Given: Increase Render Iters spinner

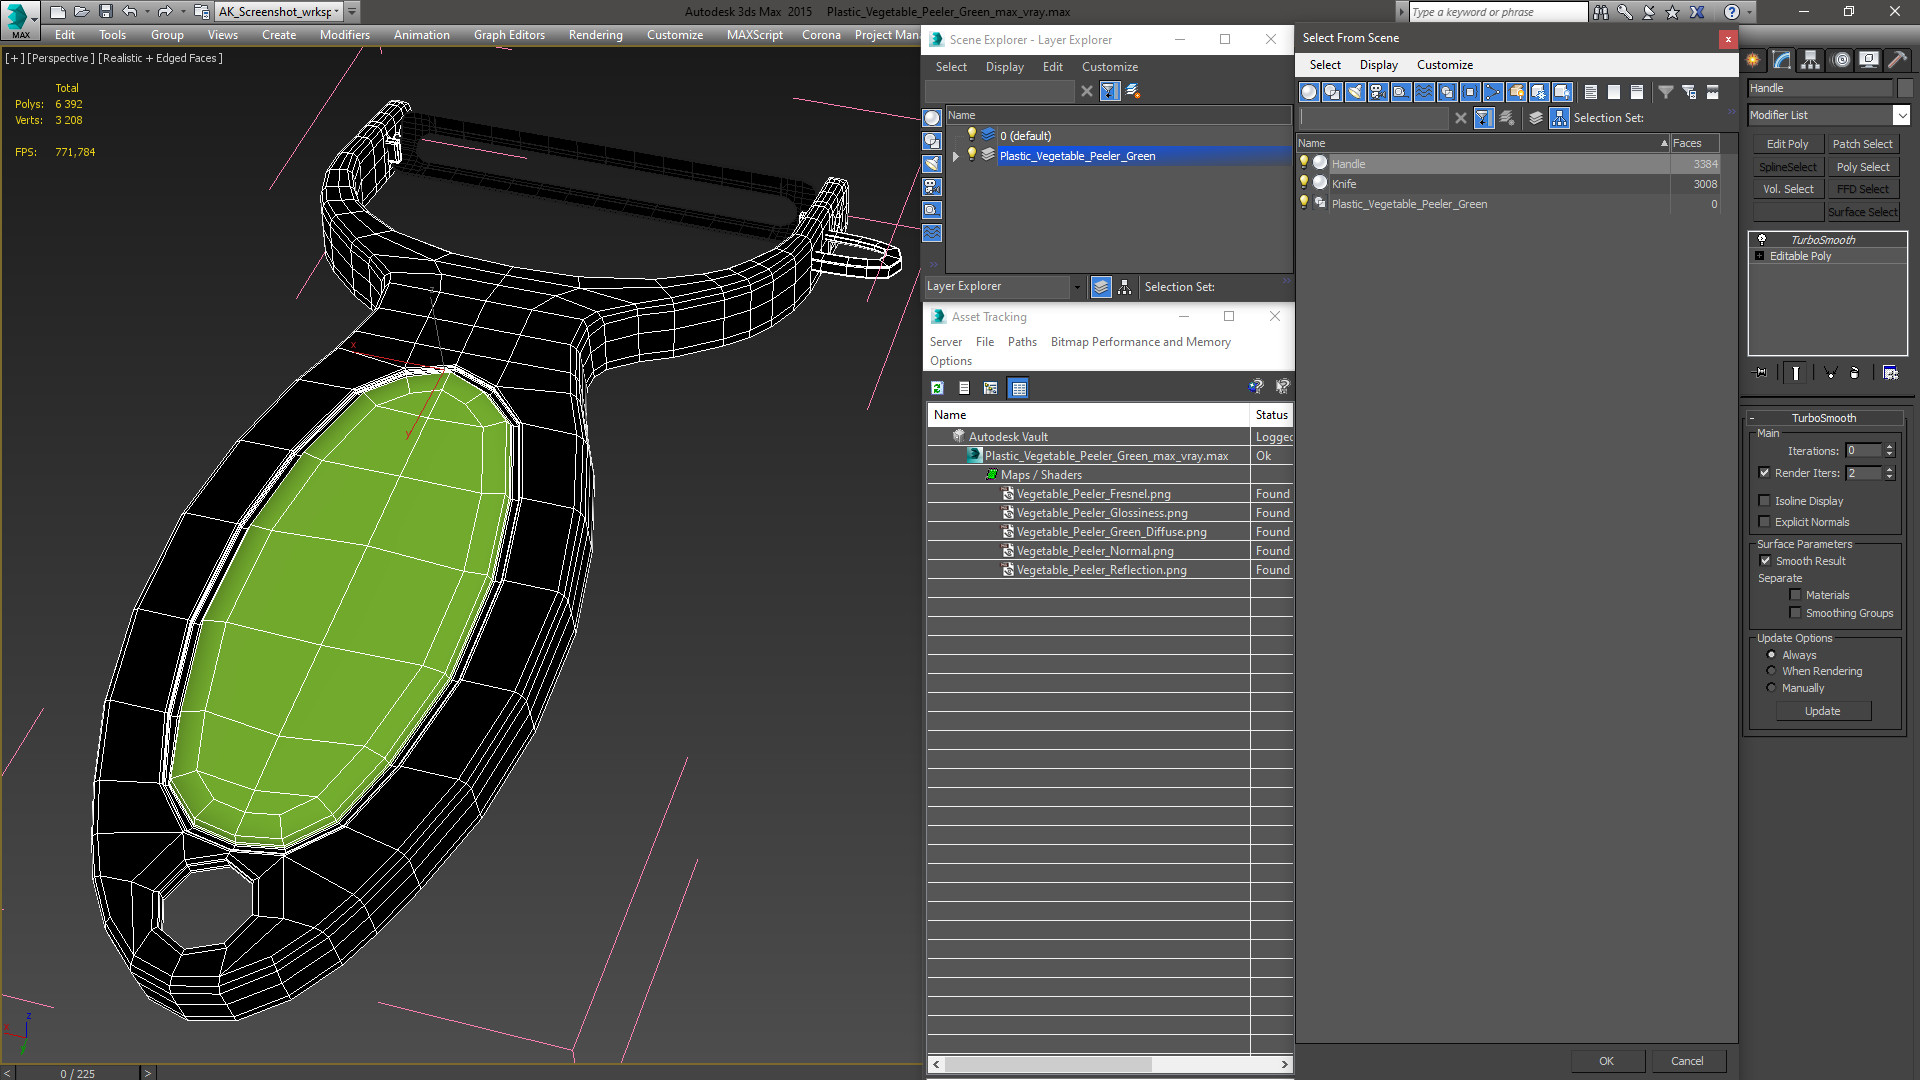Looking at the screenshot, I should (1889, 469).
